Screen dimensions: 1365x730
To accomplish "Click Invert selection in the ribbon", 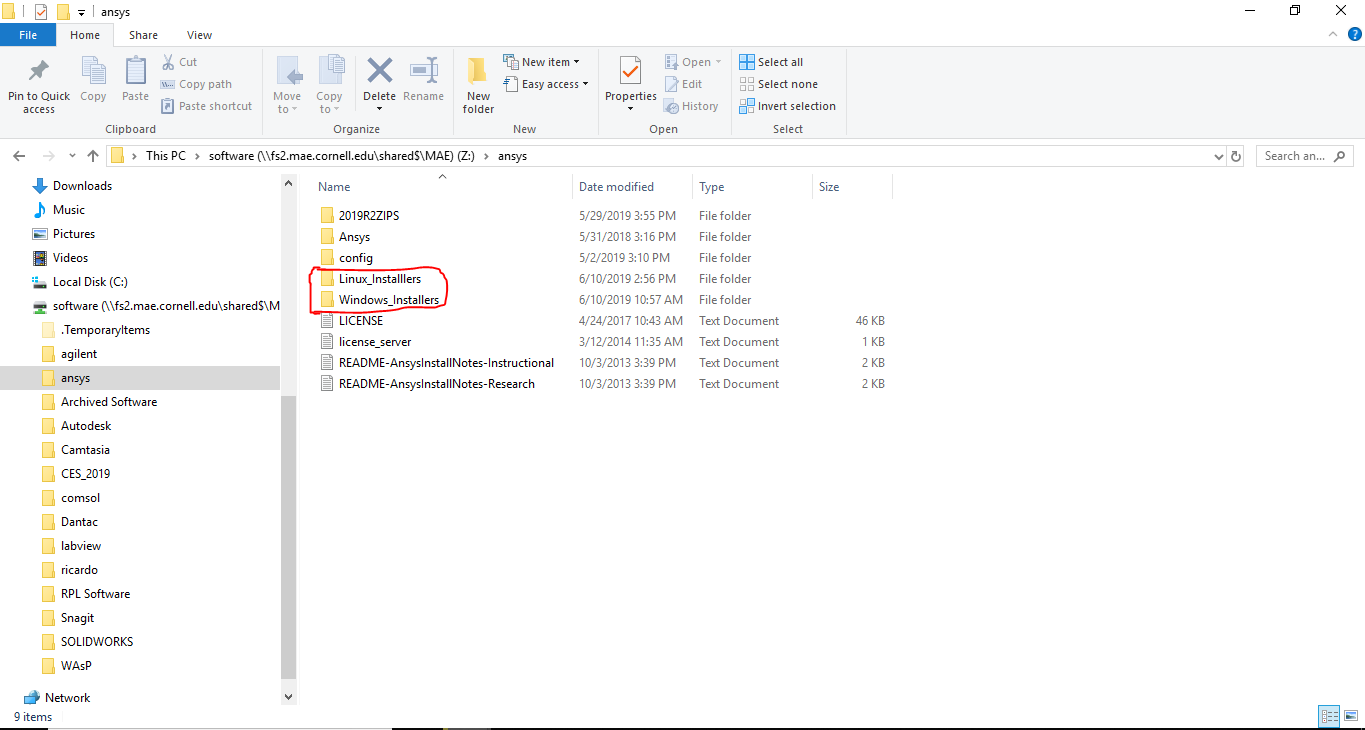I will click(788, 106).
